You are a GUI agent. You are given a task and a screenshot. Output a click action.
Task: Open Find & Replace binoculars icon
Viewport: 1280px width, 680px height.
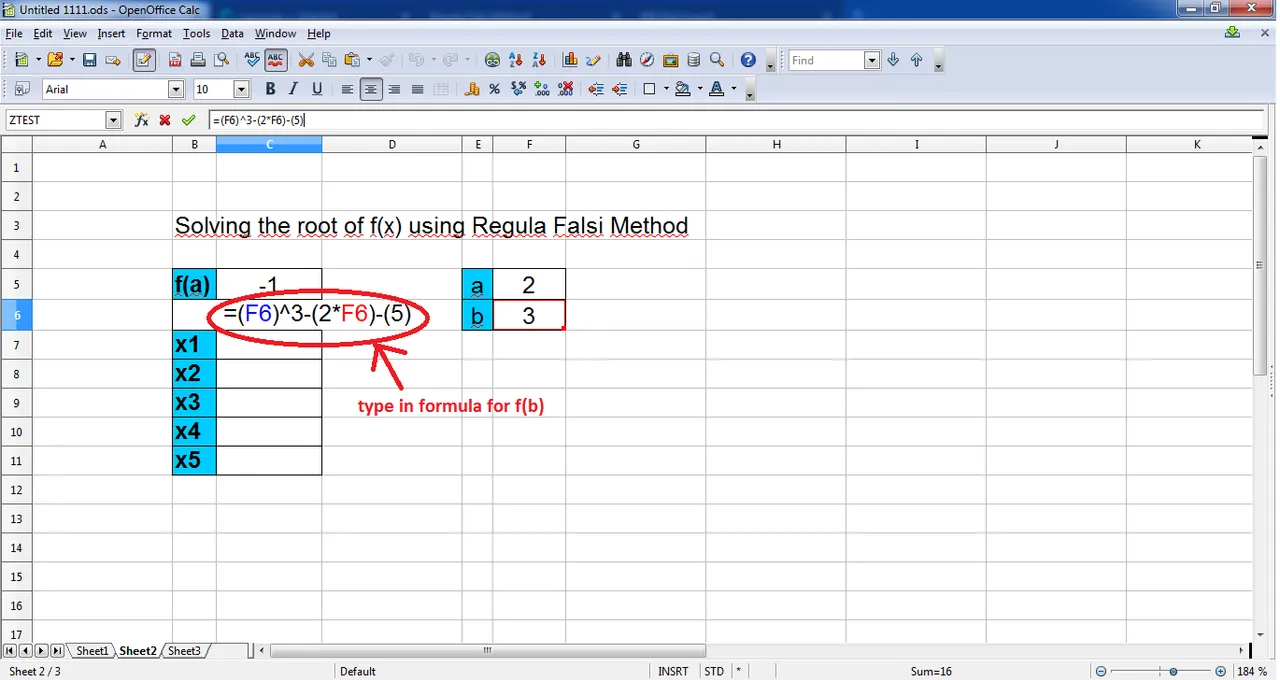[x=624, y=60]
